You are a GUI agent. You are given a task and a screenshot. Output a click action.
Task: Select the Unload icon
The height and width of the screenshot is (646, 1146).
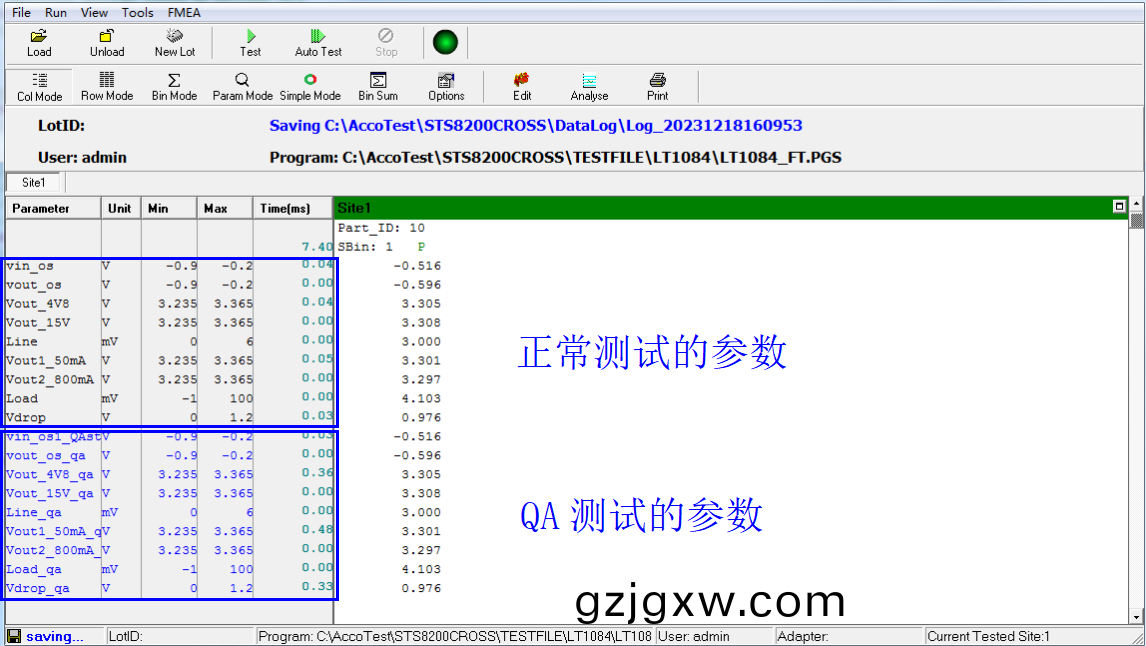pos(105,42)
